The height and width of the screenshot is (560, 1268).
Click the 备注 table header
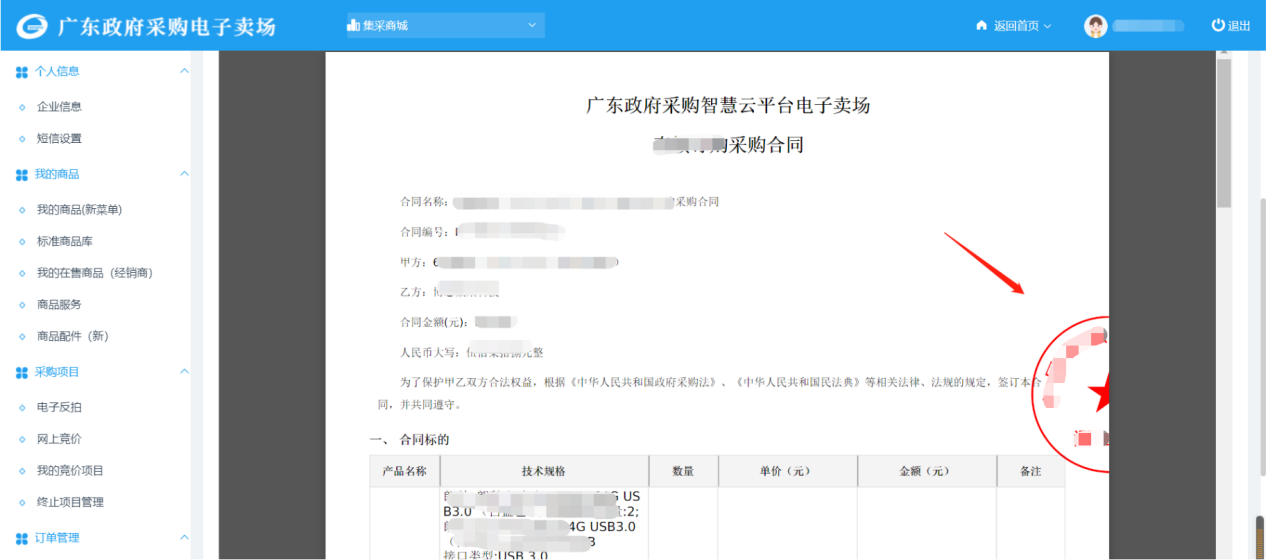coord(1030,471)
